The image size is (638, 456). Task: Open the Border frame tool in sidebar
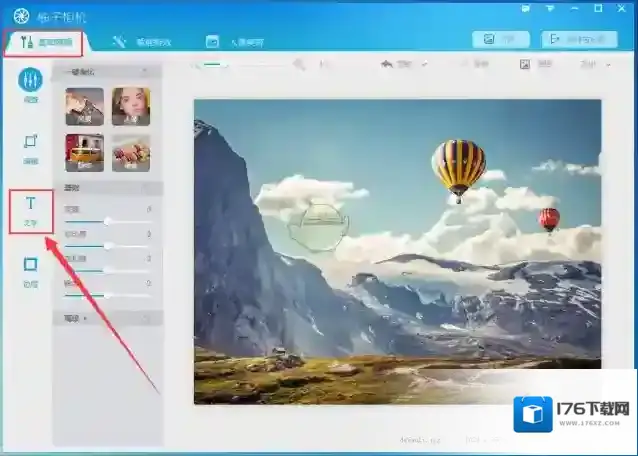[x=30, y=269]
